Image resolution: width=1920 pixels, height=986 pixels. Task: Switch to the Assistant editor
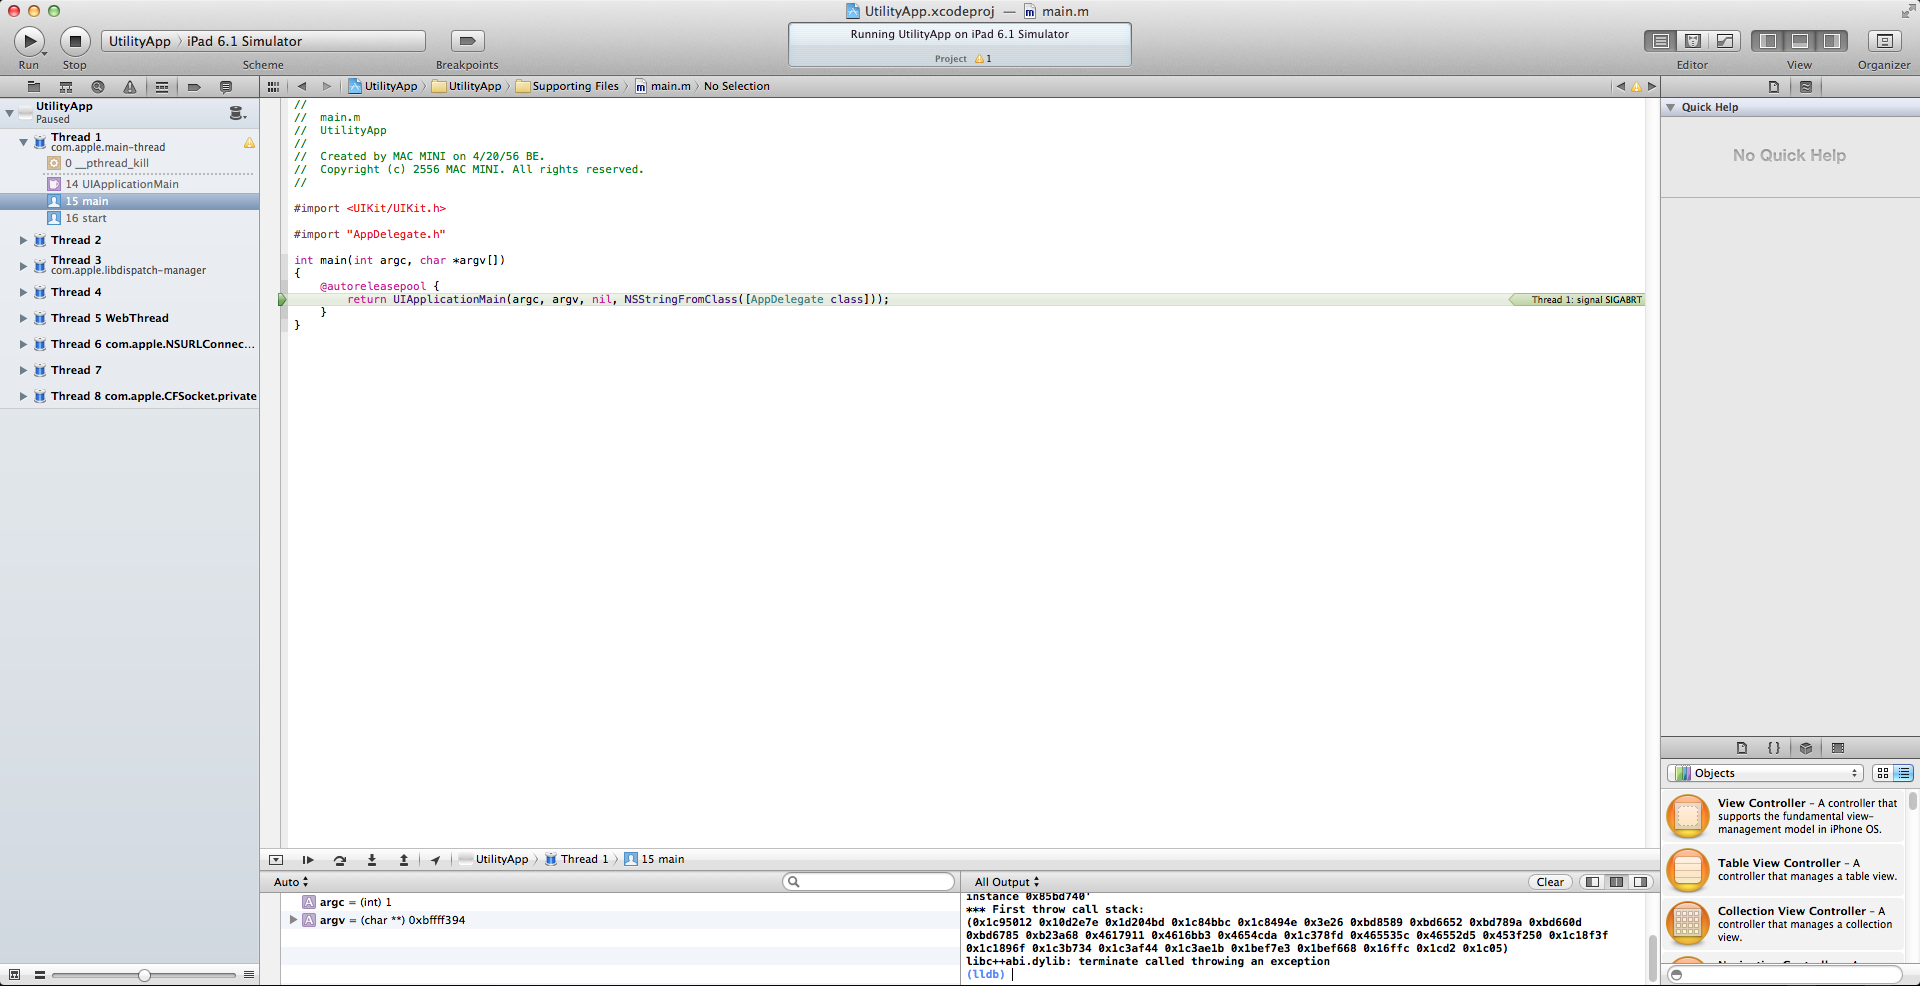1693,41
